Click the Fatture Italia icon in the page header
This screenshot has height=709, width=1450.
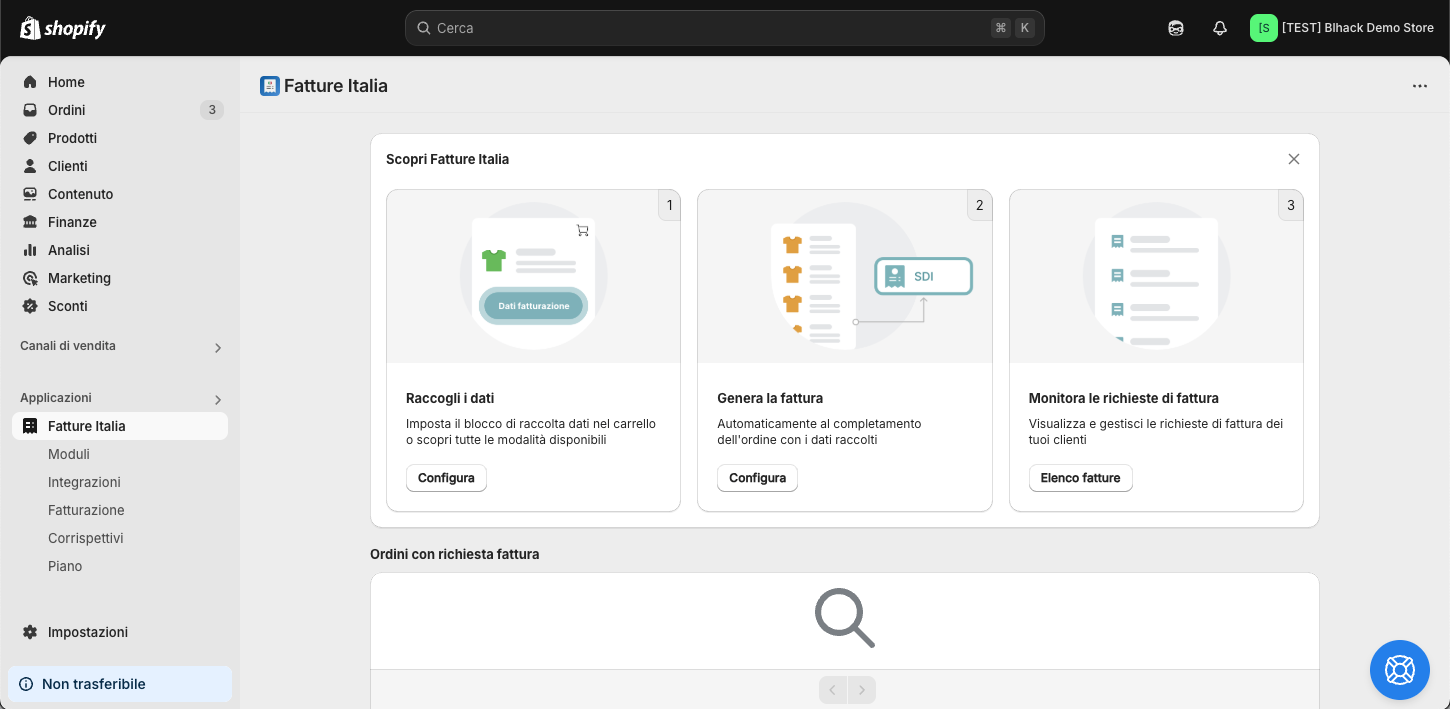pyautogui.click(x=270, y=86)
